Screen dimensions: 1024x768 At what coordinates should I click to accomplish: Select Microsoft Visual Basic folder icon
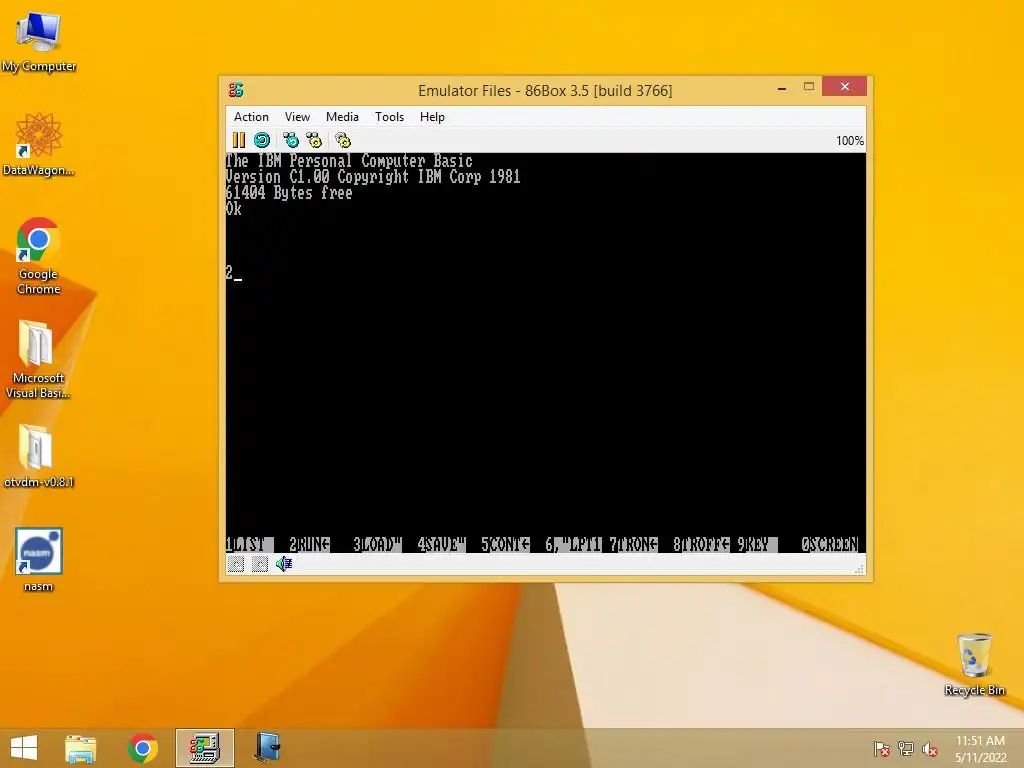(38, 360)
